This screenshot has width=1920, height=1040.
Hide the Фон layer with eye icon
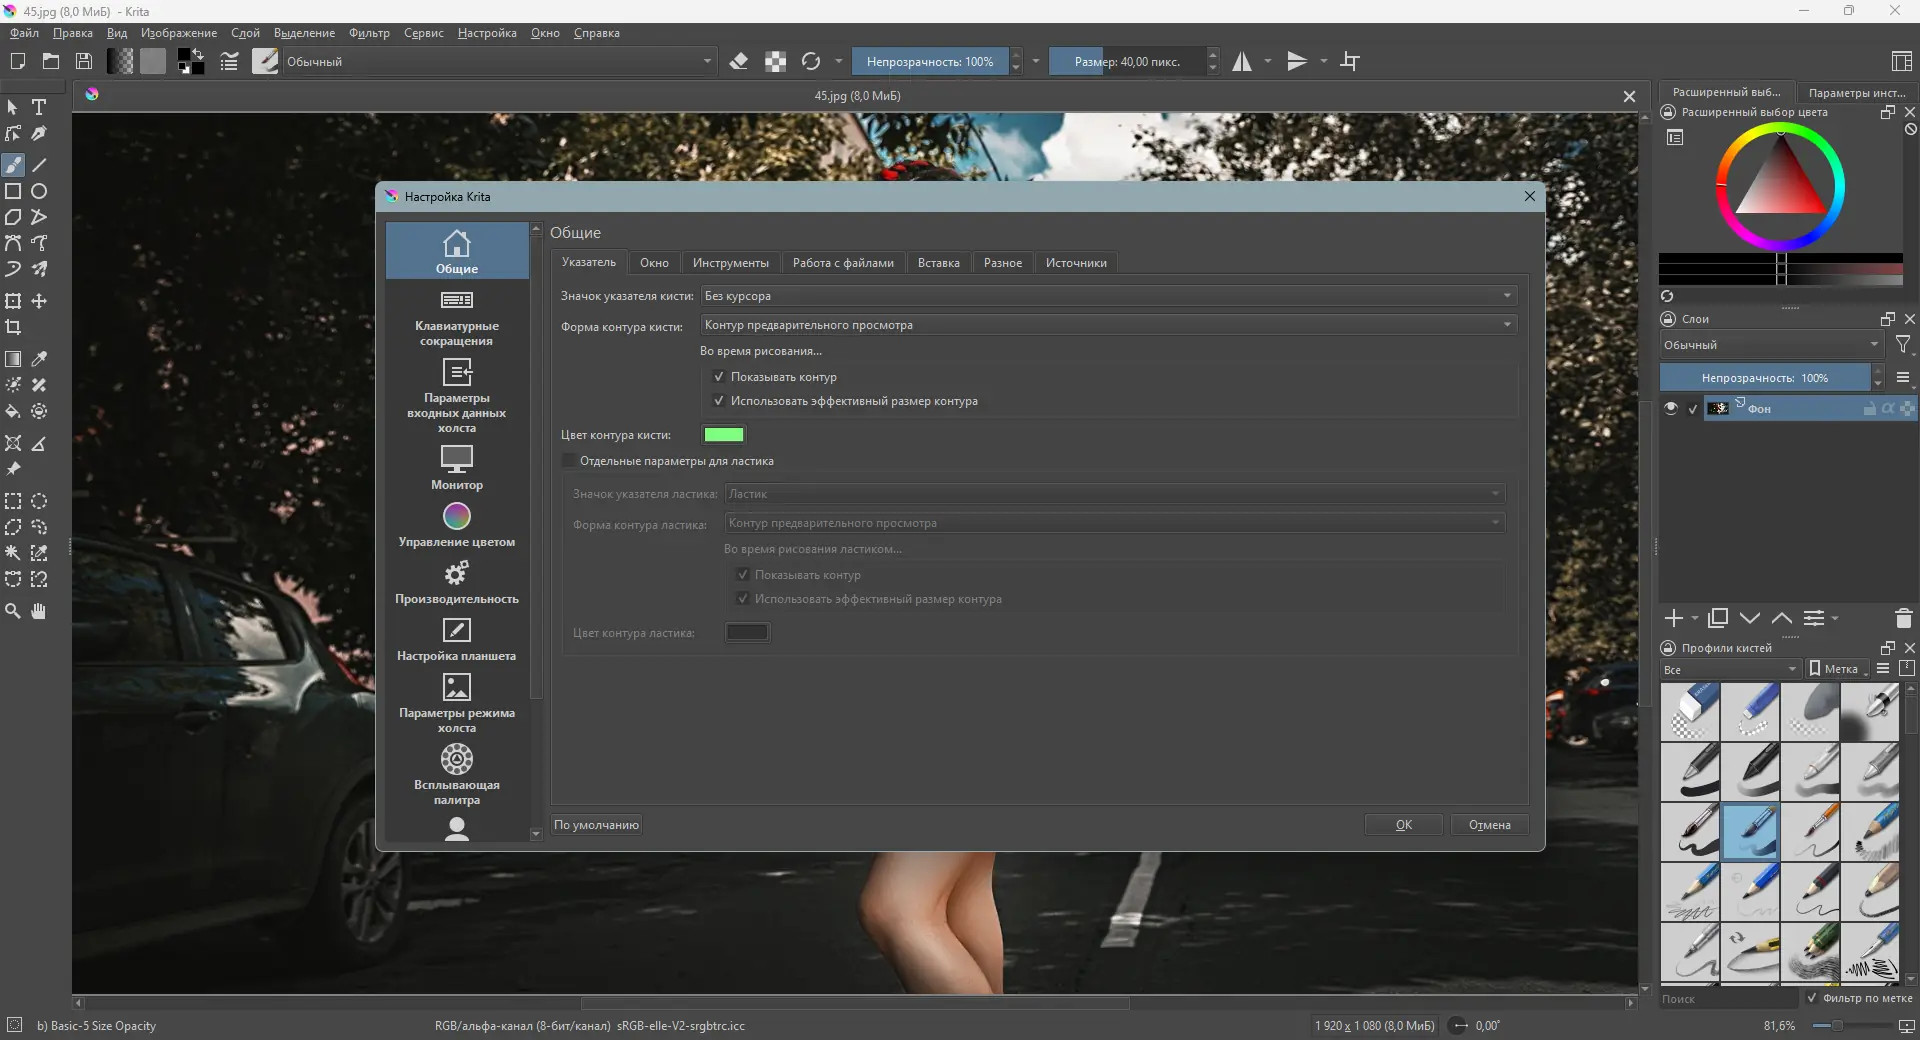(1671, 408)
